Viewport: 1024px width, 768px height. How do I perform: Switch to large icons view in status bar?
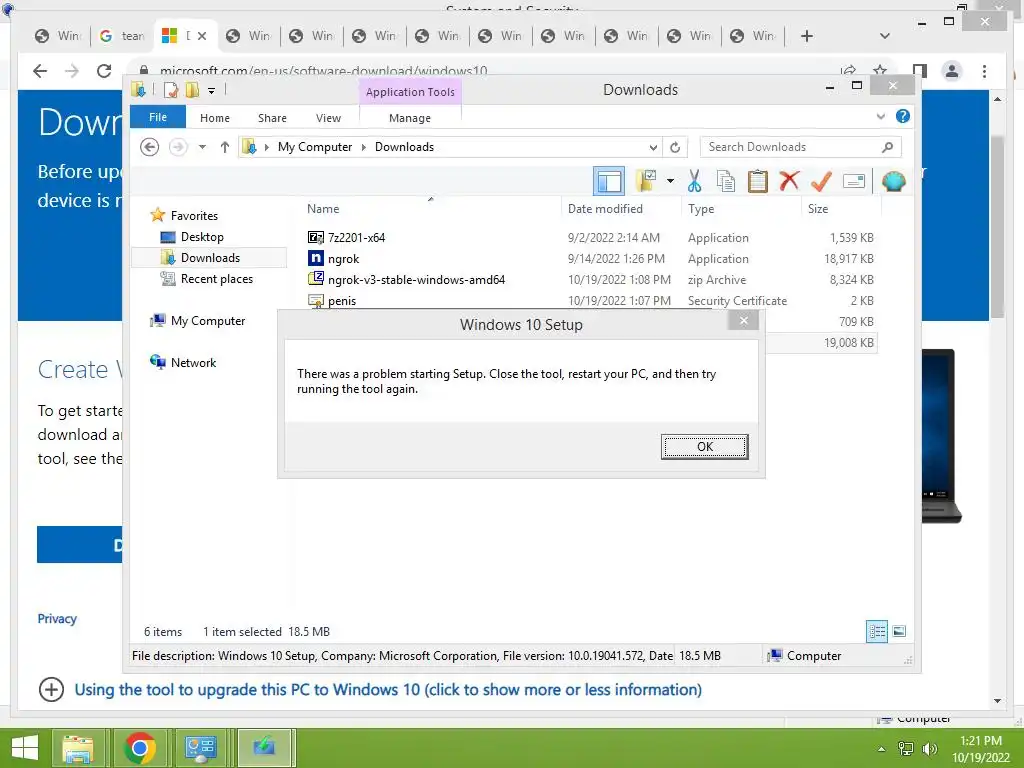[899, 631]
